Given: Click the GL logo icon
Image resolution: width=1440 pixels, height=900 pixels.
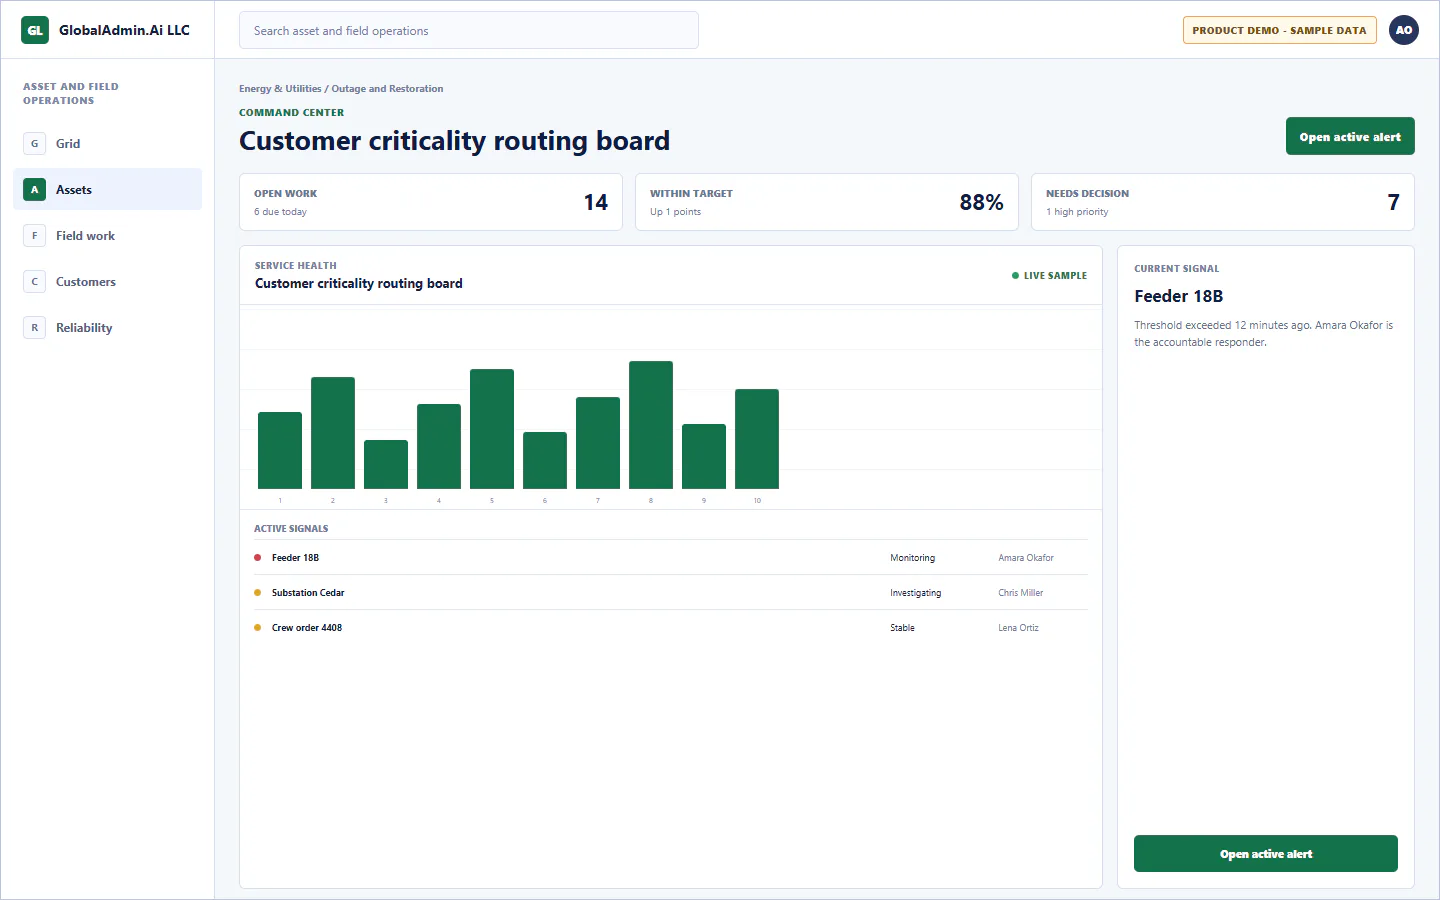Looking at the screenshot, I should click(35, 30).
